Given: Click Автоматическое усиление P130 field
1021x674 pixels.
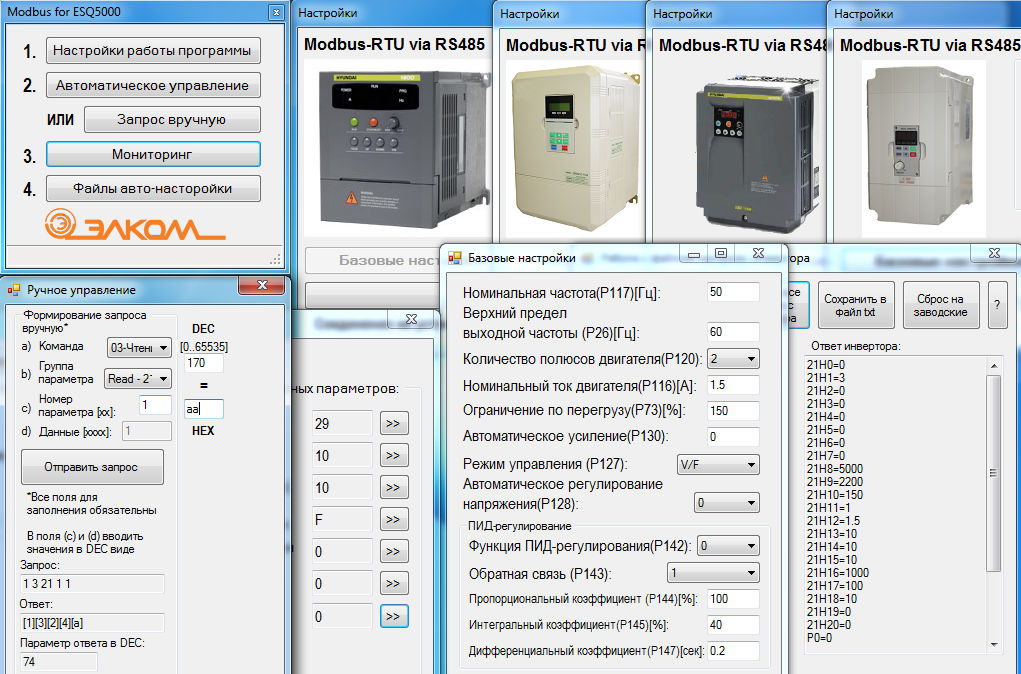Looking at the screenshot, I should coord(733,436).
